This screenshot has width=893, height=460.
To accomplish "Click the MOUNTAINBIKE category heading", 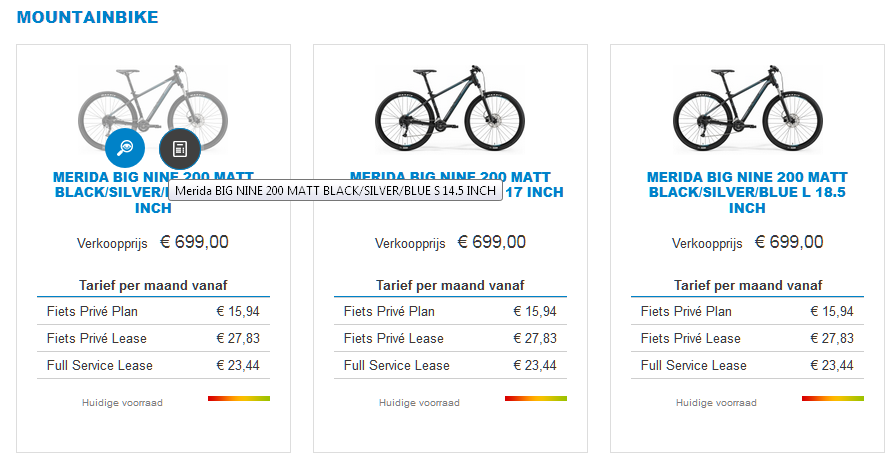I will coord(87,17).
